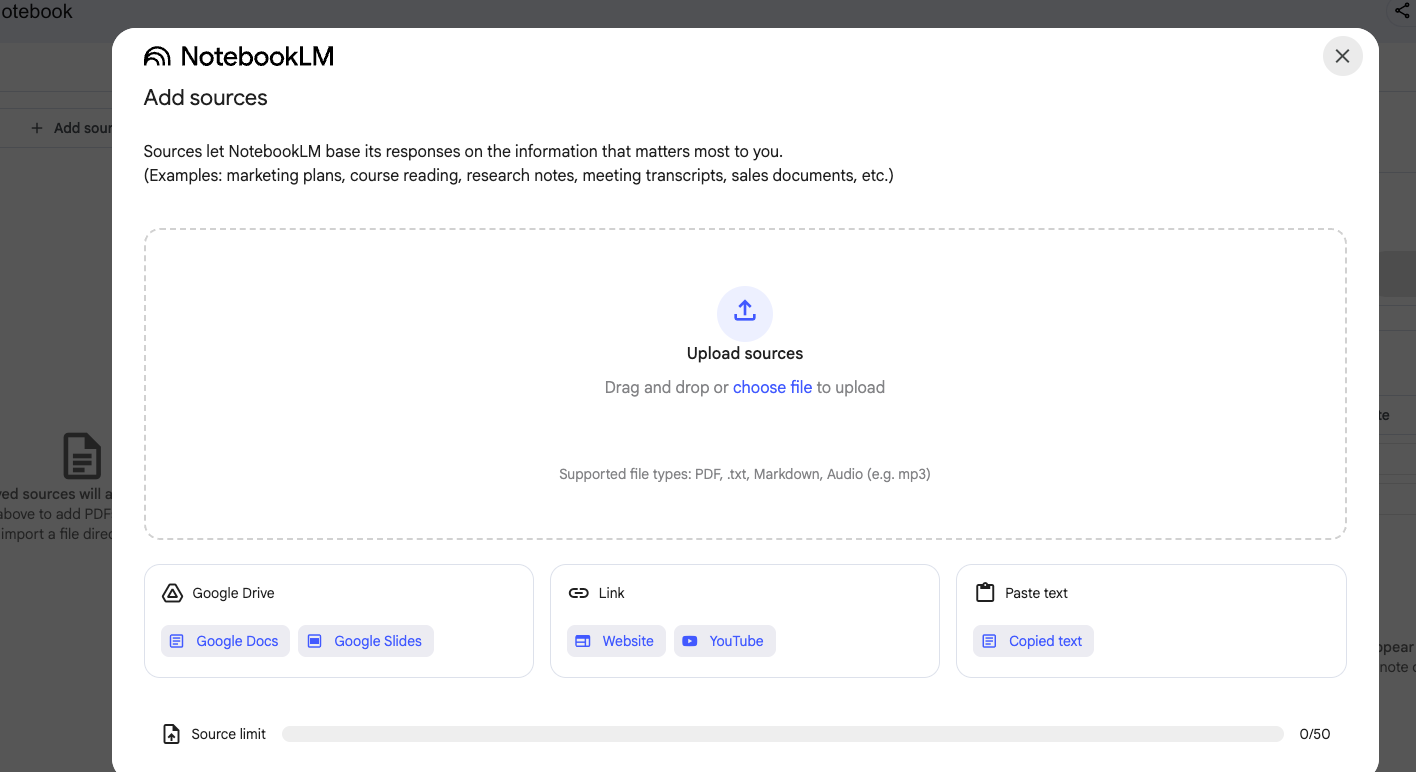Click the Source limit label
Image resolution: width=1416 pixels, height=772 pixels.
tap(229, 734)
